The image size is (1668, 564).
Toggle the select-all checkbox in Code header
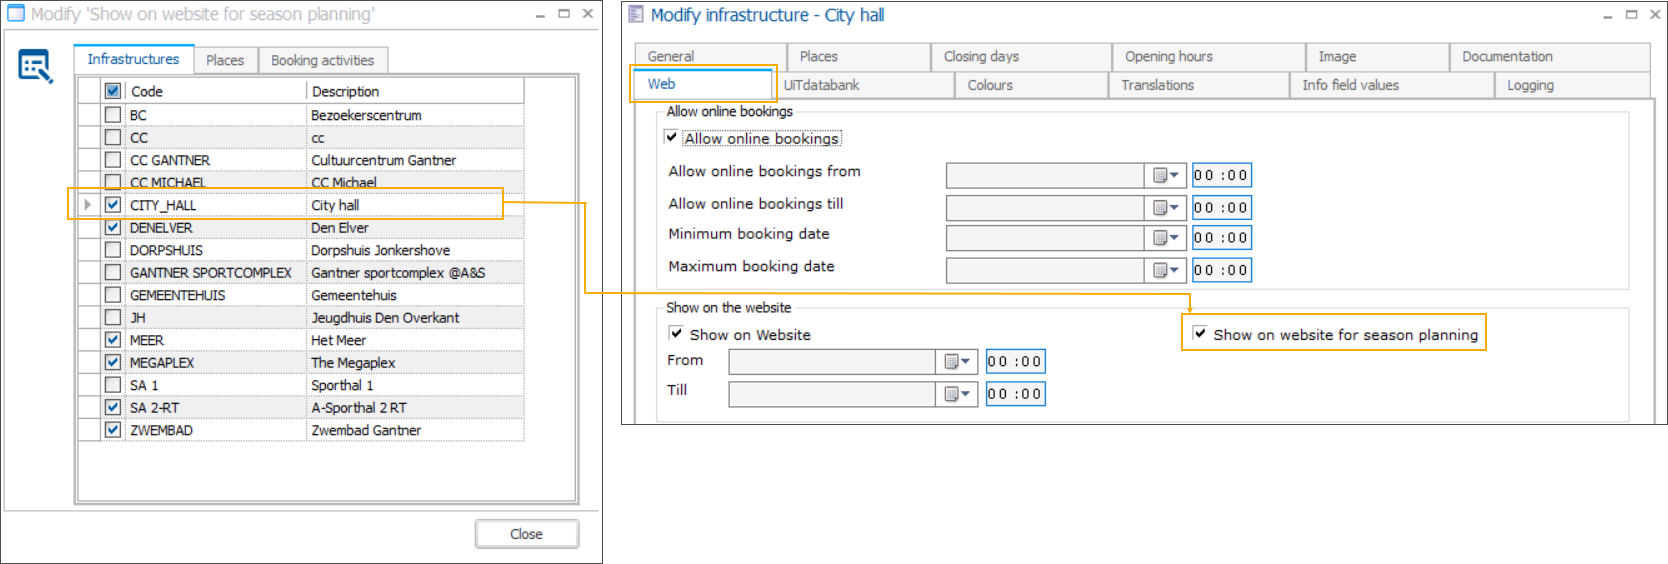pyautogui.click(x=113, y=91)
